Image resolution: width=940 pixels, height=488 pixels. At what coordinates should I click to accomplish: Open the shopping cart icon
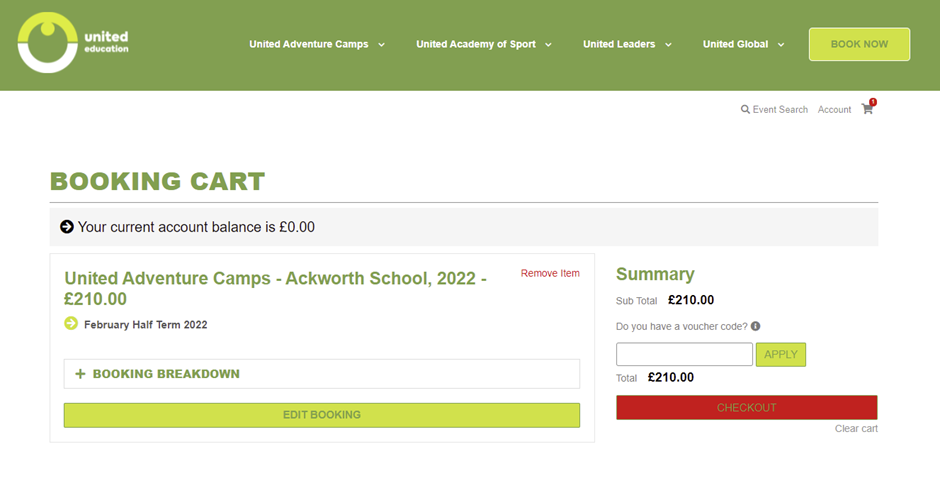coord(867,109)
